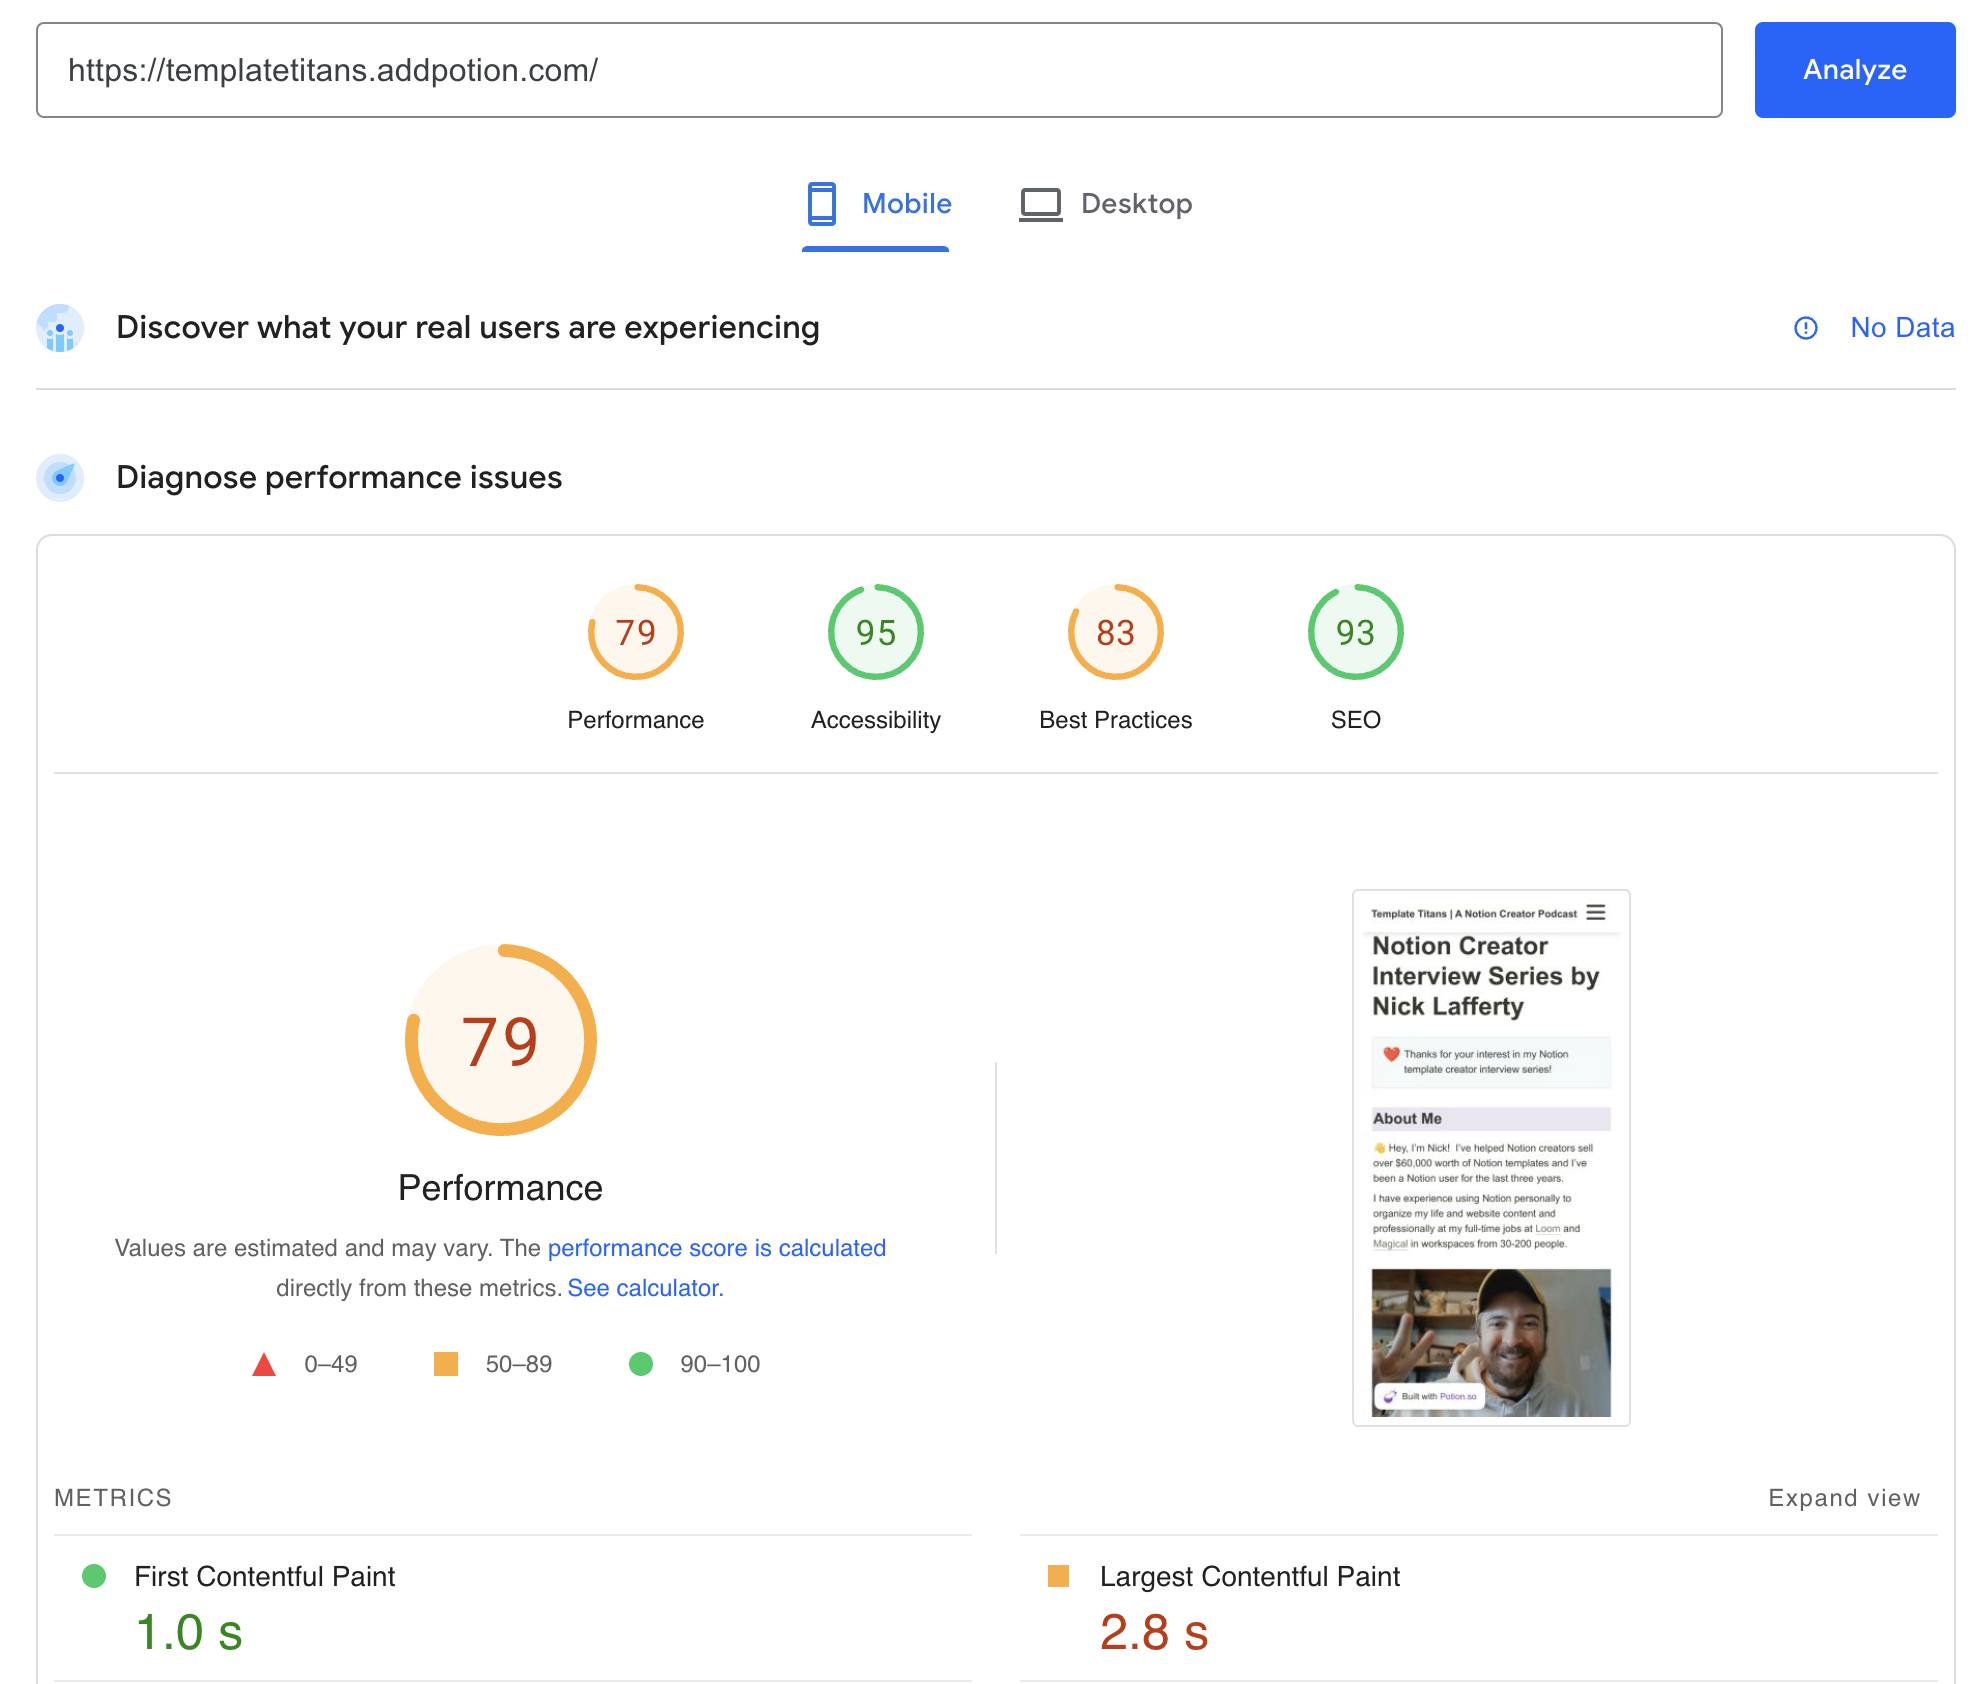This screenshot has width=1982, height=1684.
Task: Click Expand view above the metrics section
Action: pos(1844,1497)
